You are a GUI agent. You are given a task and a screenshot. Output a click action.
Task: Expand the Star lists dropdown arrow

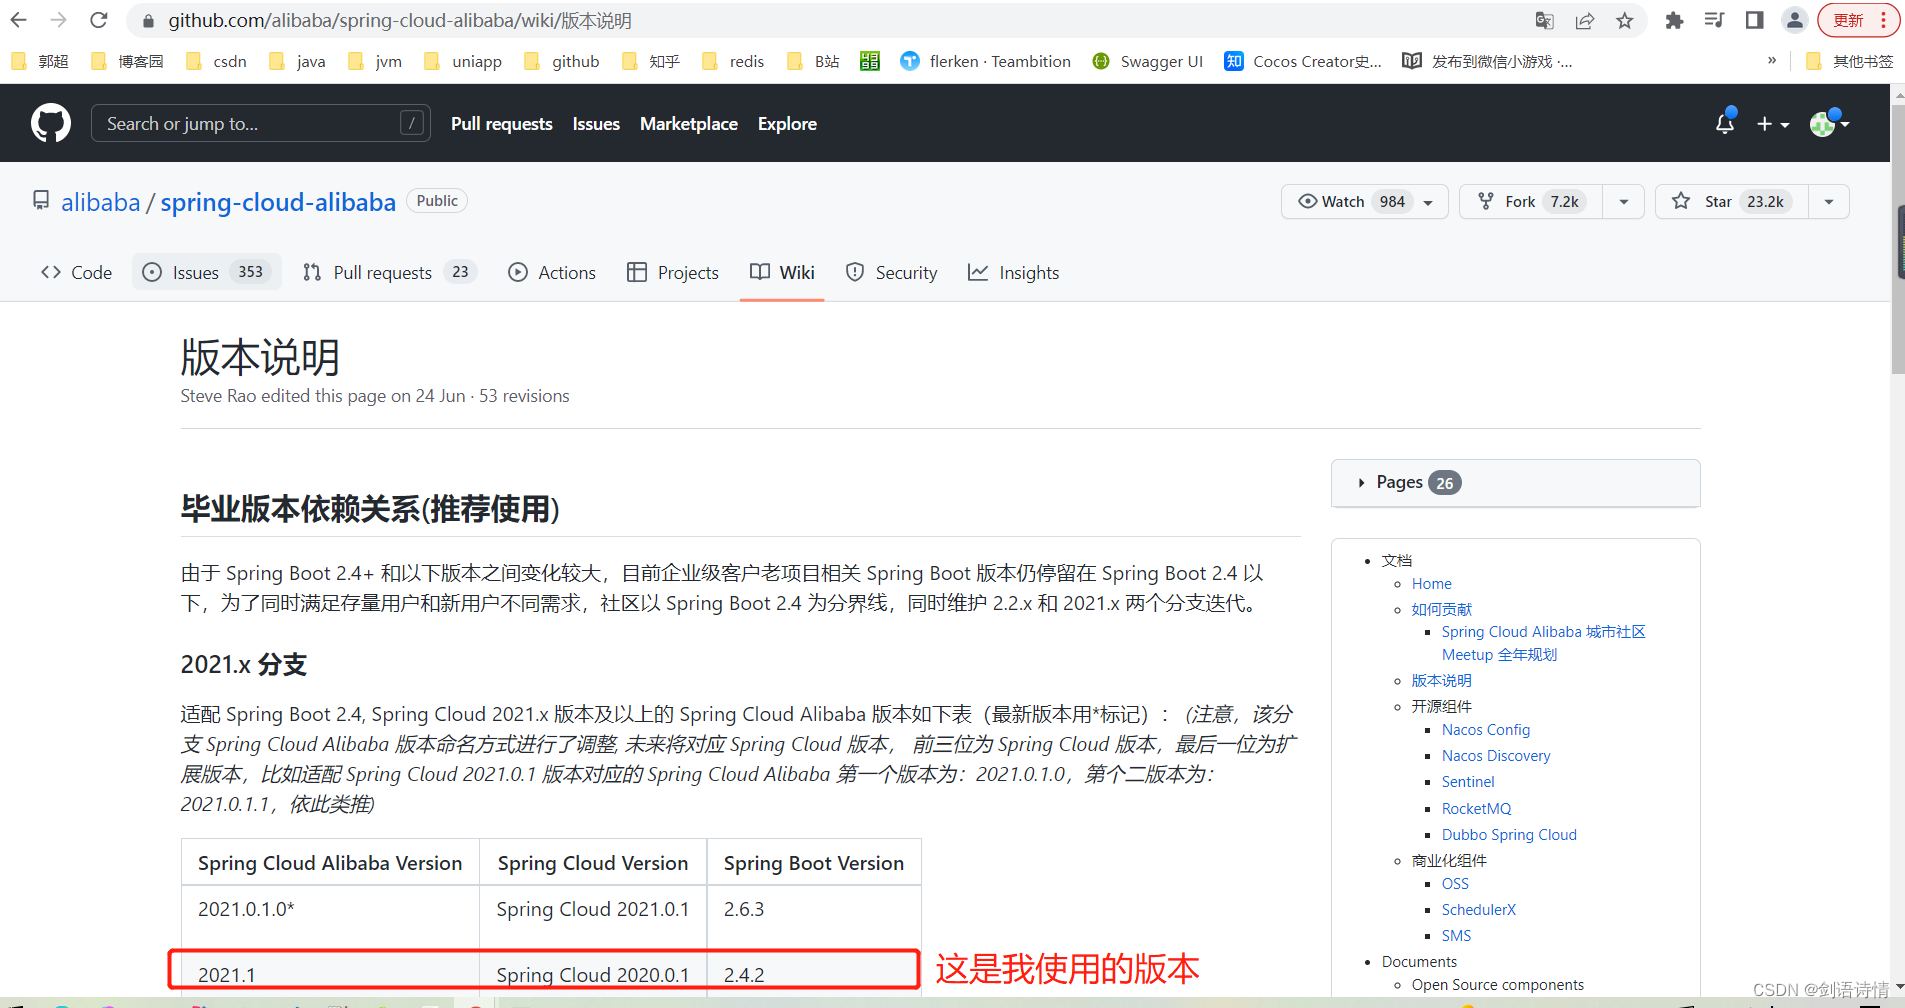1829,202
